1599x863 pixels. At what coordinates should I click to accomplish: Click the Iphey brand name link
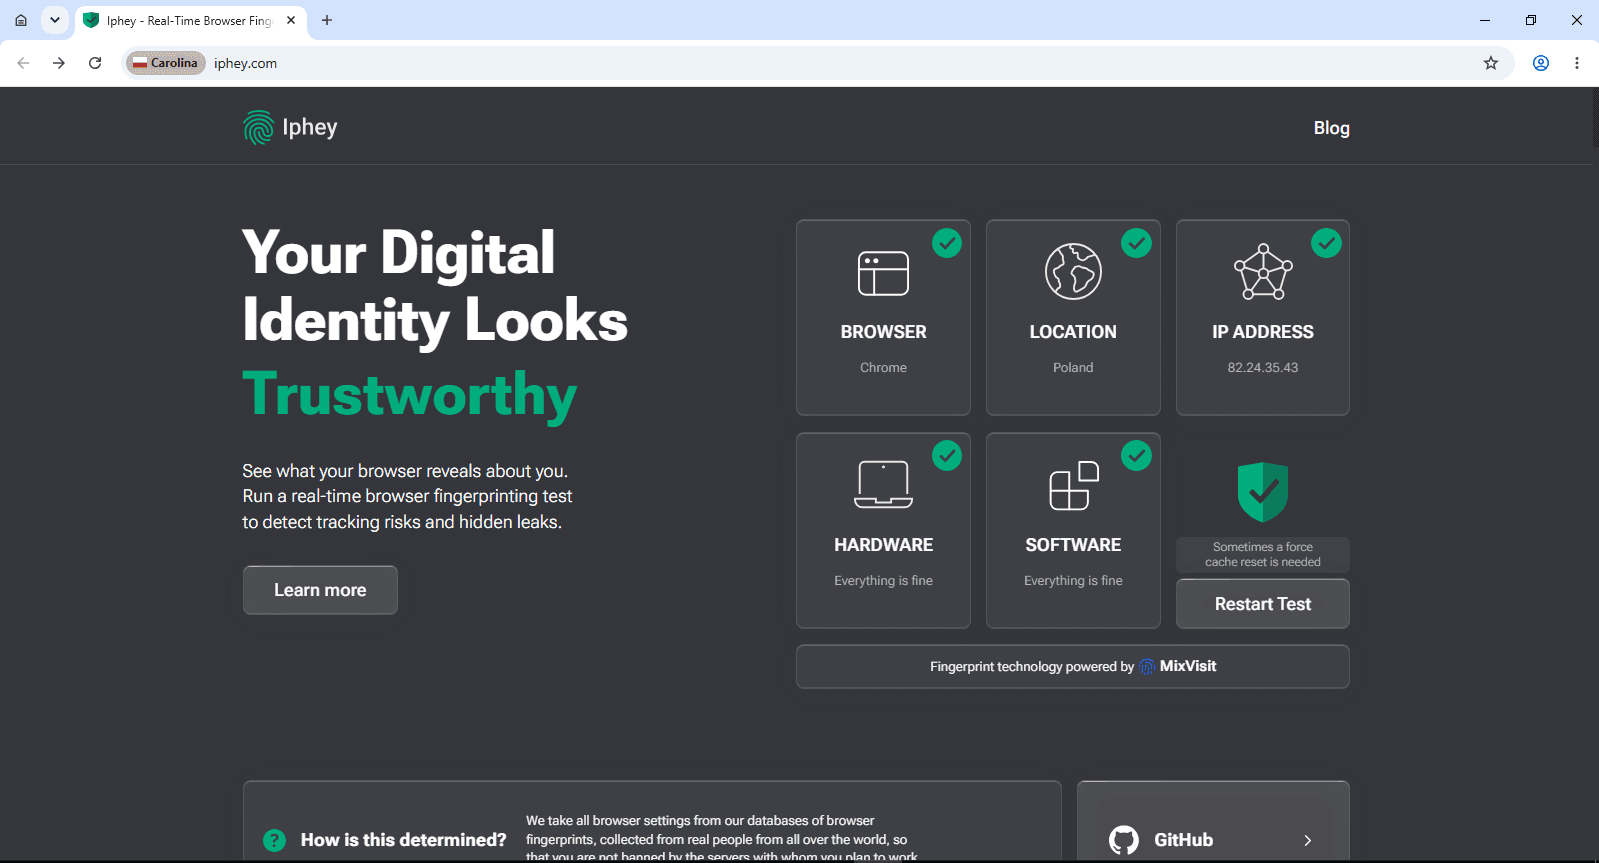pos(310,127)
